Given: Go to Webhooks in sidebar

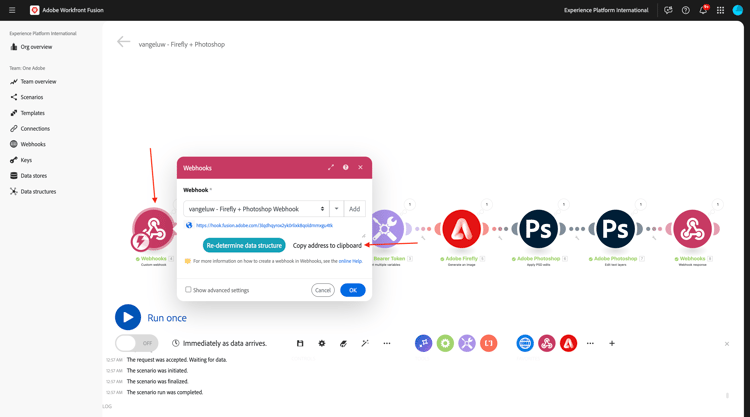Looking at the screenshot, I should pos(28,144).
